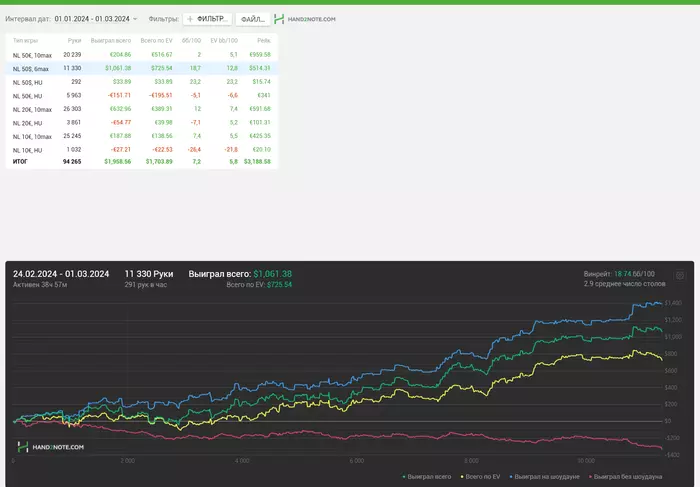Click Винрейт 18.74 бб/100 in chart header

tap(619, 274)
